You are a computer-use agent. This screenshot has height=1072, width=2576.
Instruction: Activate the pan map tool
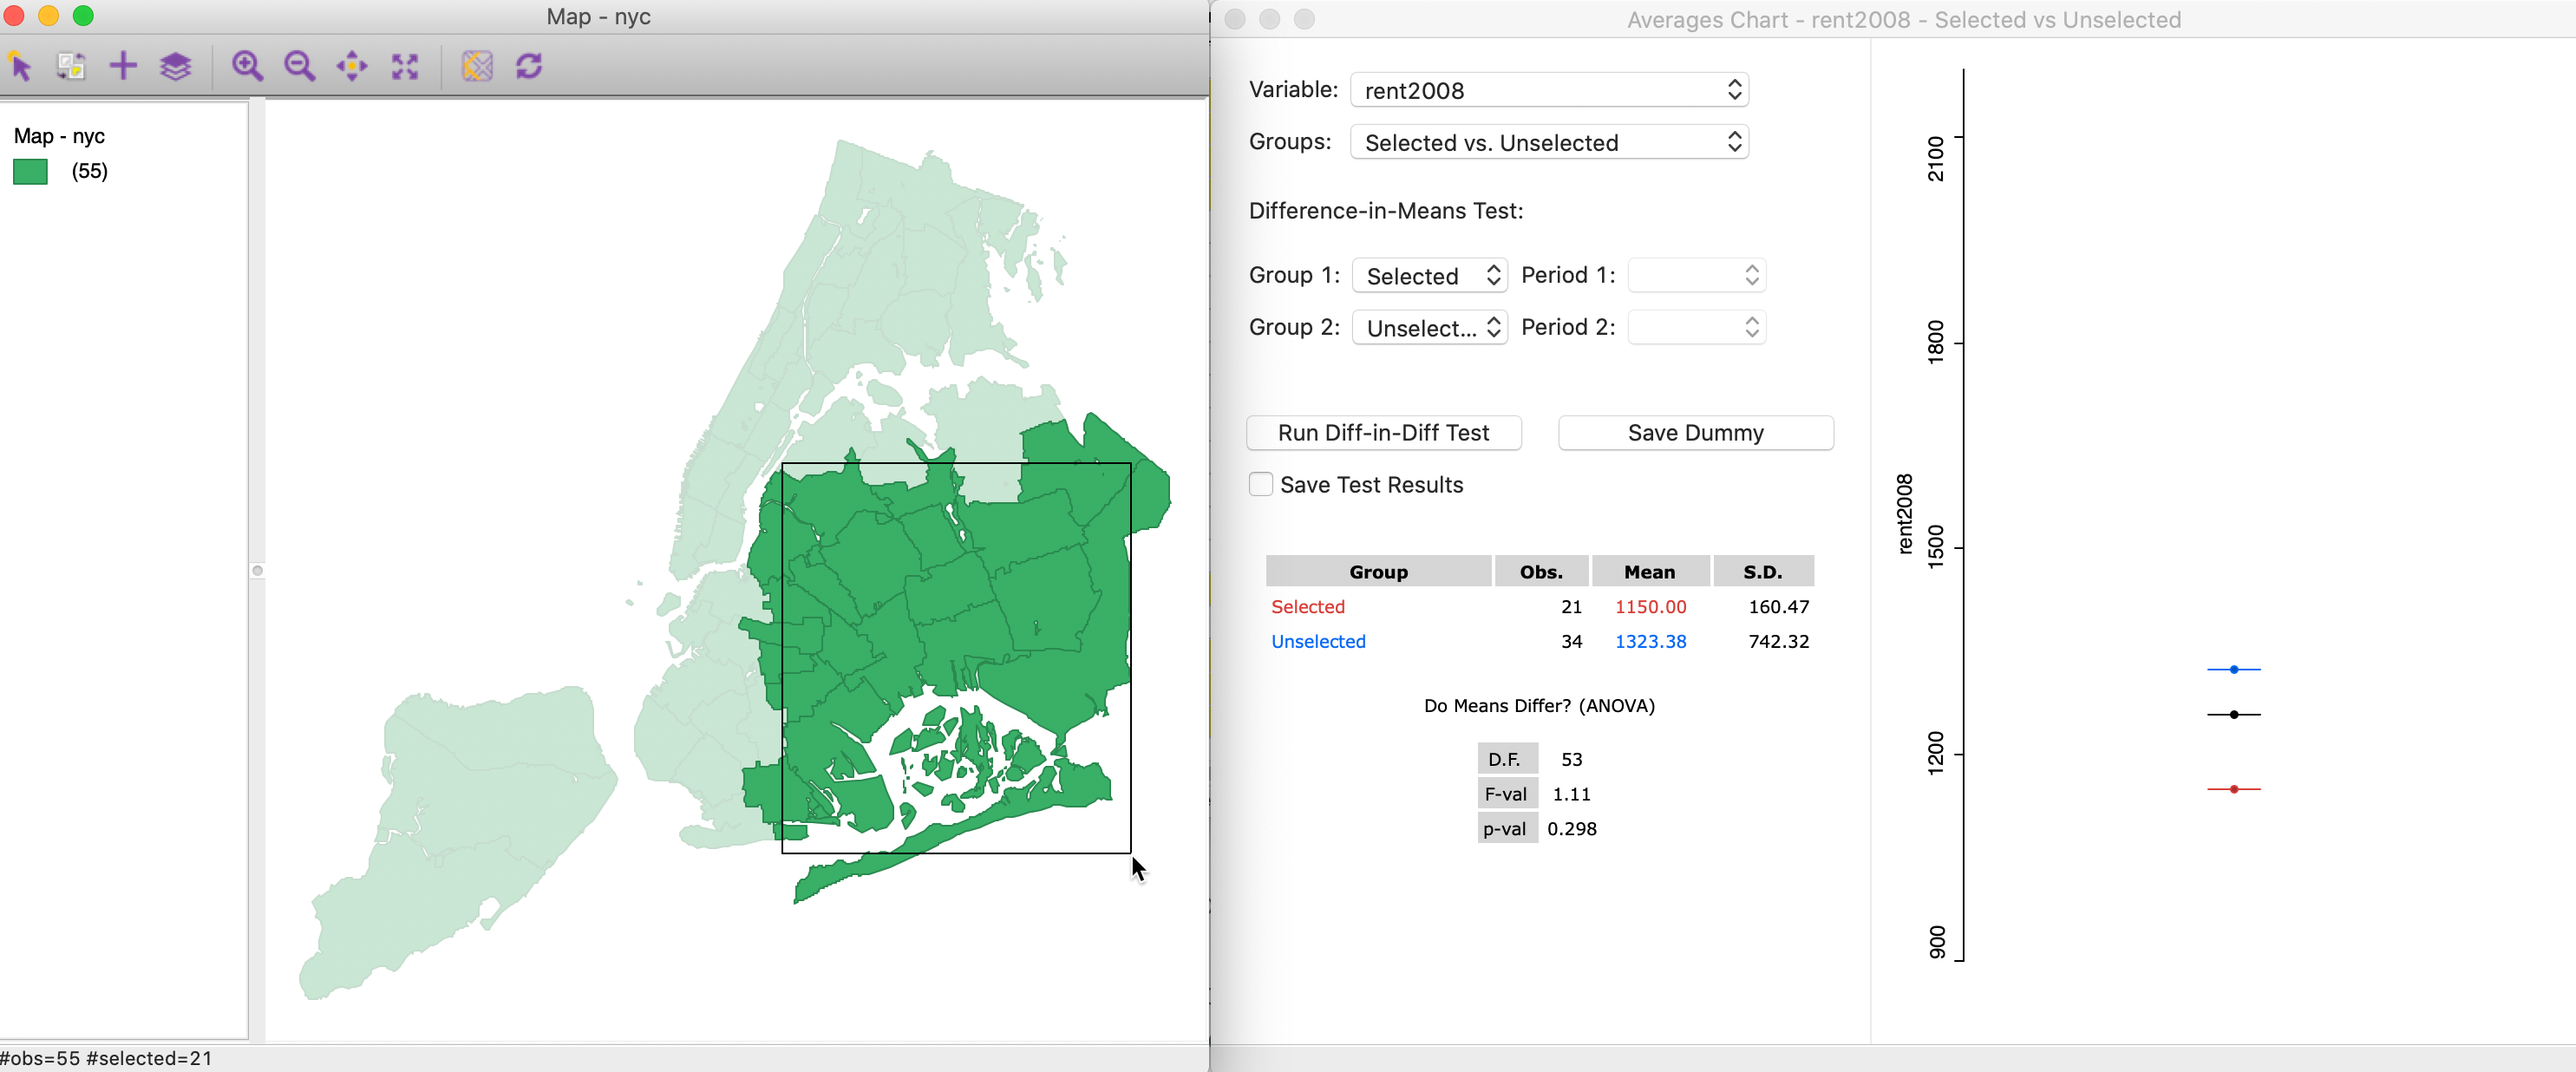pyautogui.click(x=352, y=66)
